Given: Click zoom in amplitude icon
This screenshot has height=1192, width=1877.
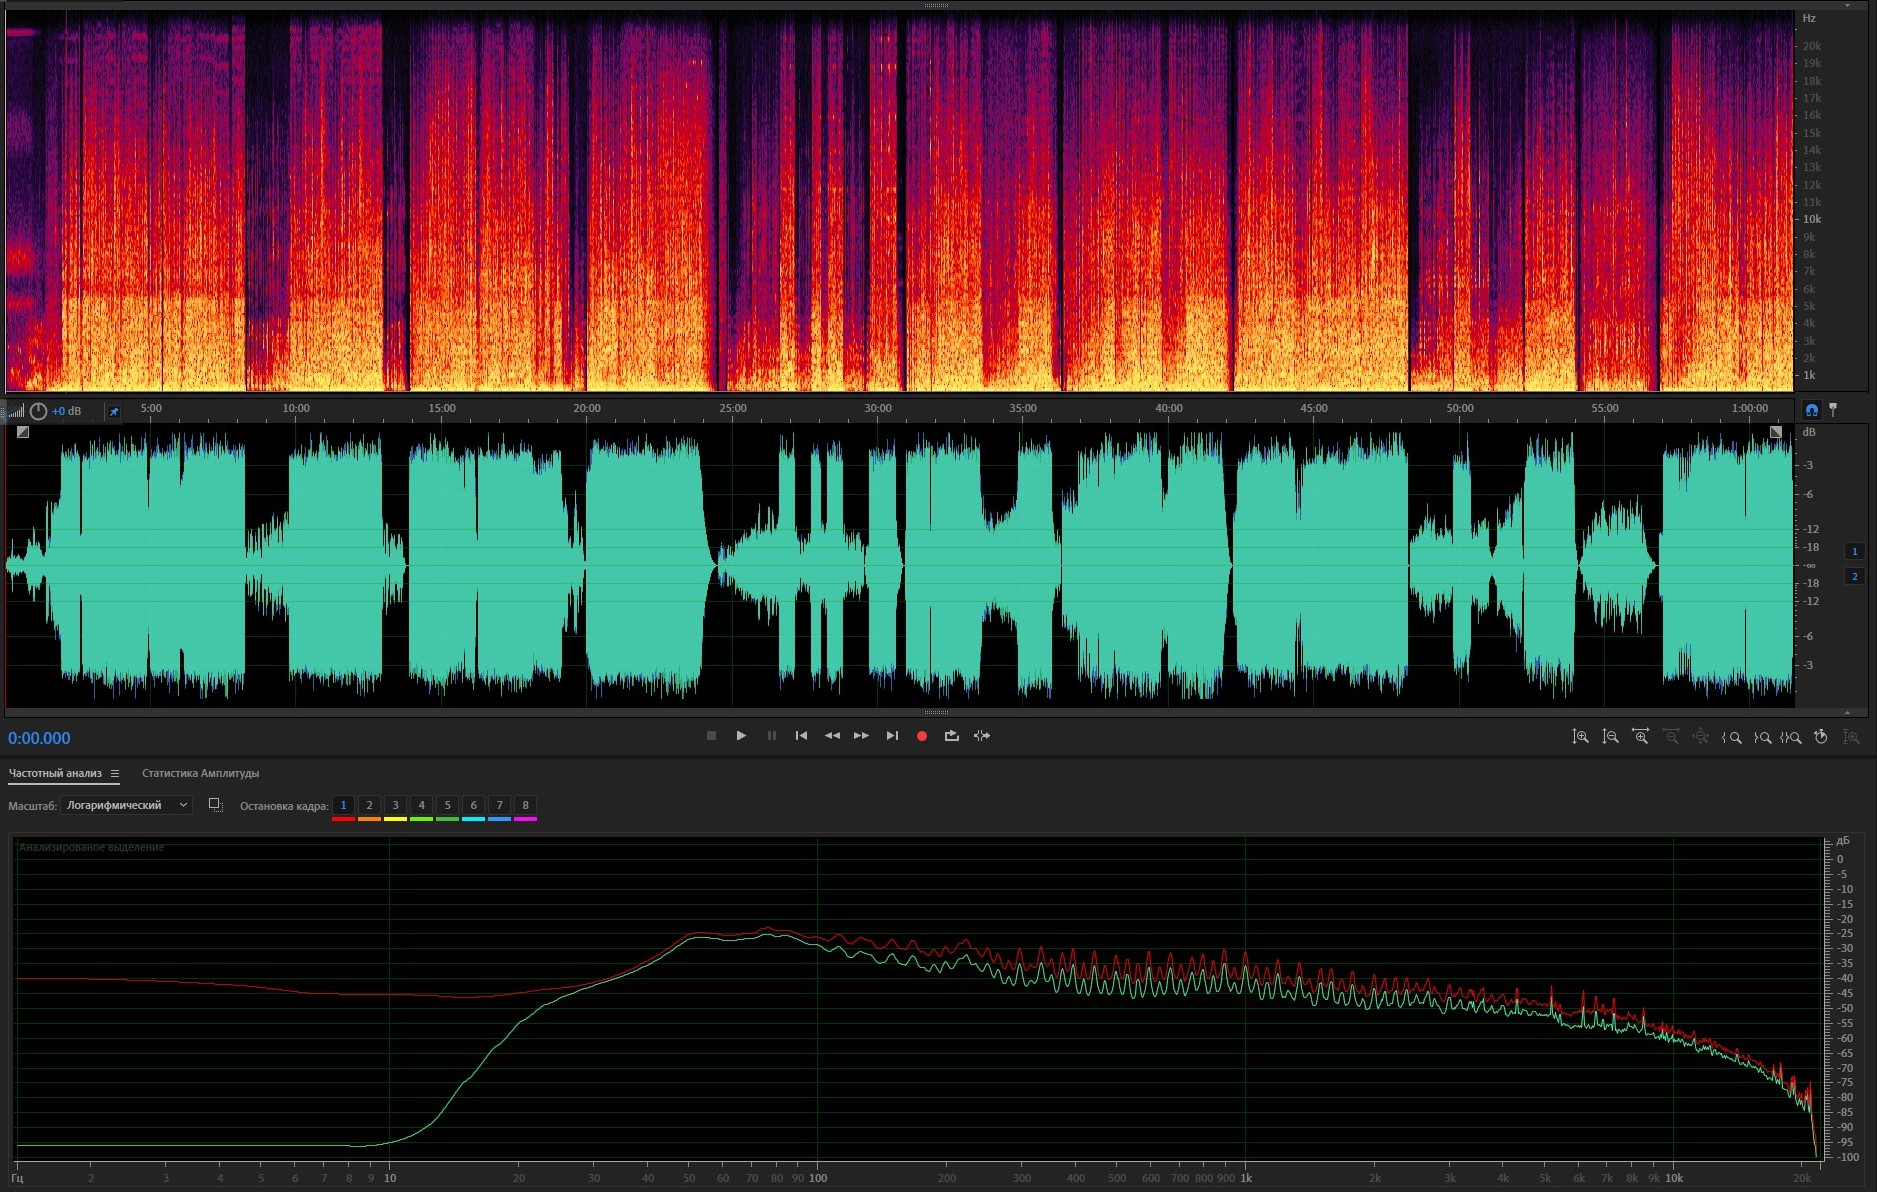Looking at the screenshot, I should [x=1580, y=737].
